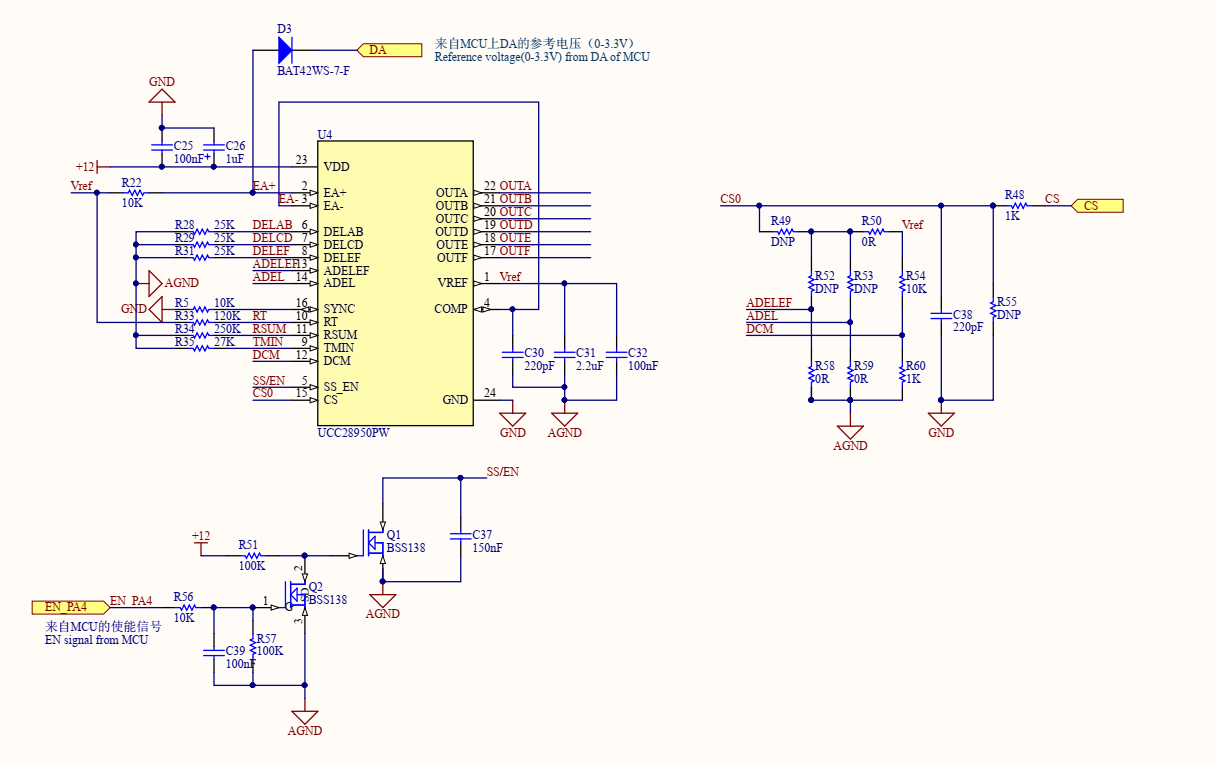
Task: Select 'EN signal from MCU' note text
Action: 96,640
